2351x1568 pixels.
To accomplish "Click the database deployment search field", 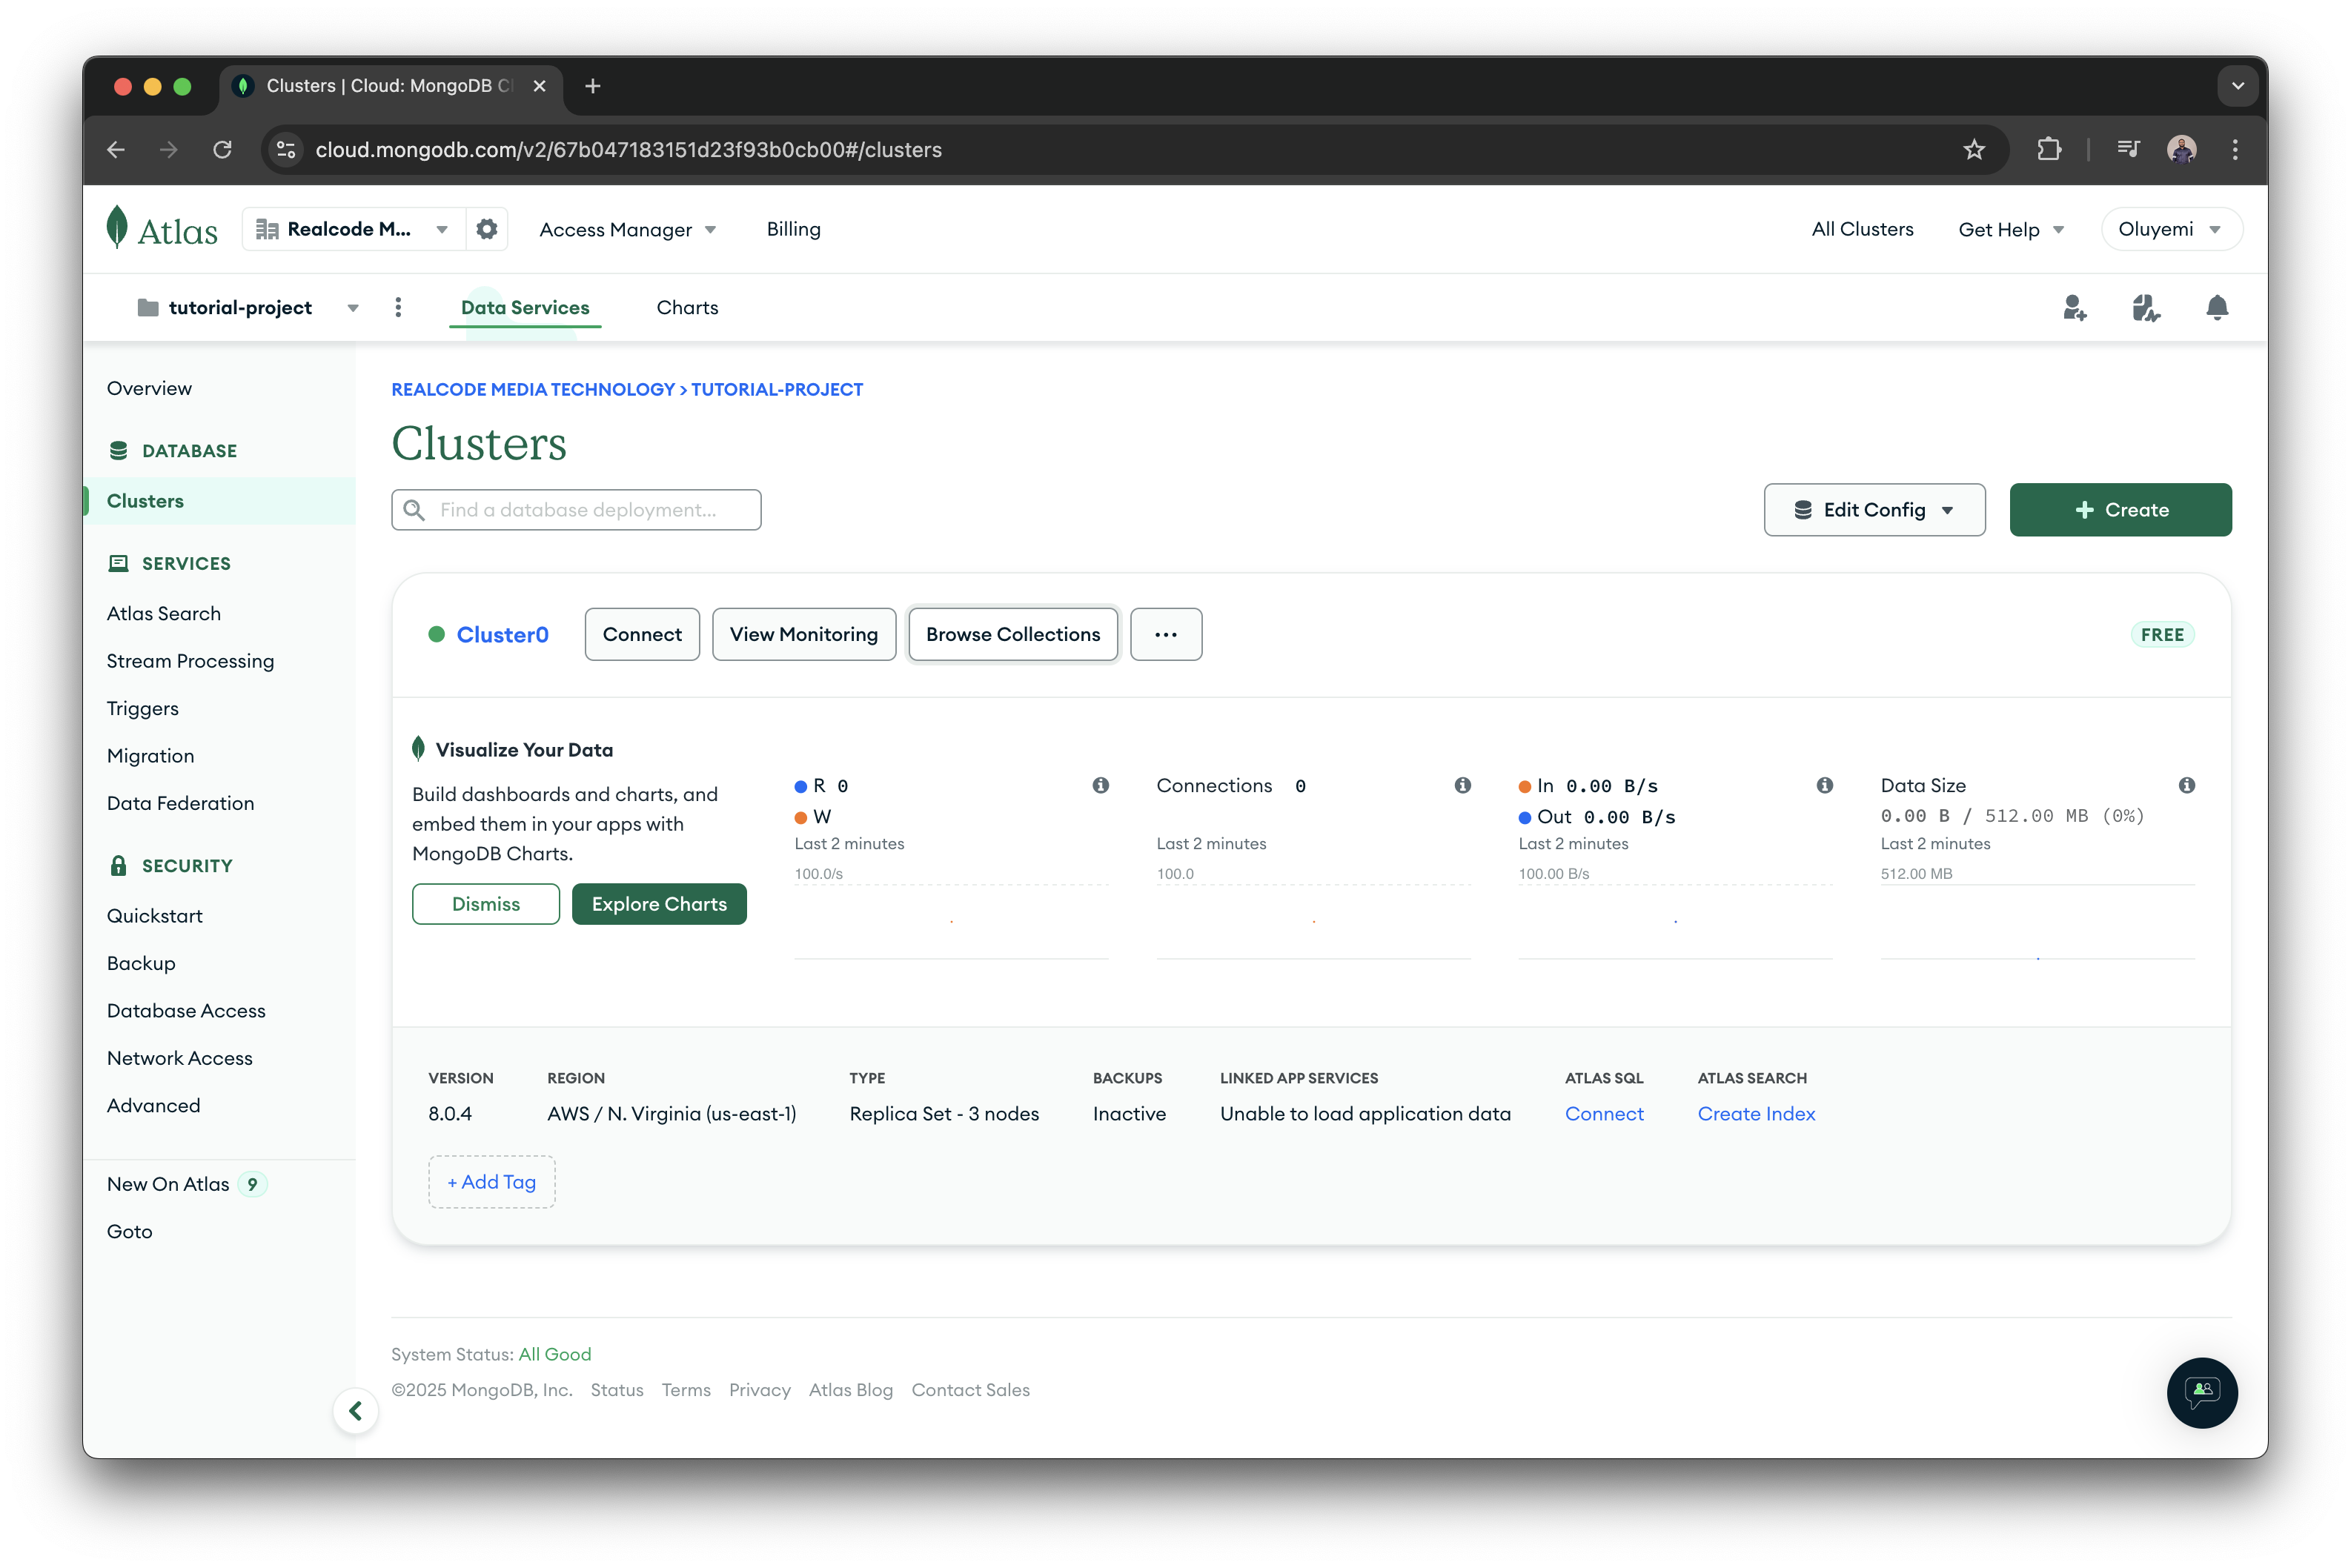I will [576, 509].
